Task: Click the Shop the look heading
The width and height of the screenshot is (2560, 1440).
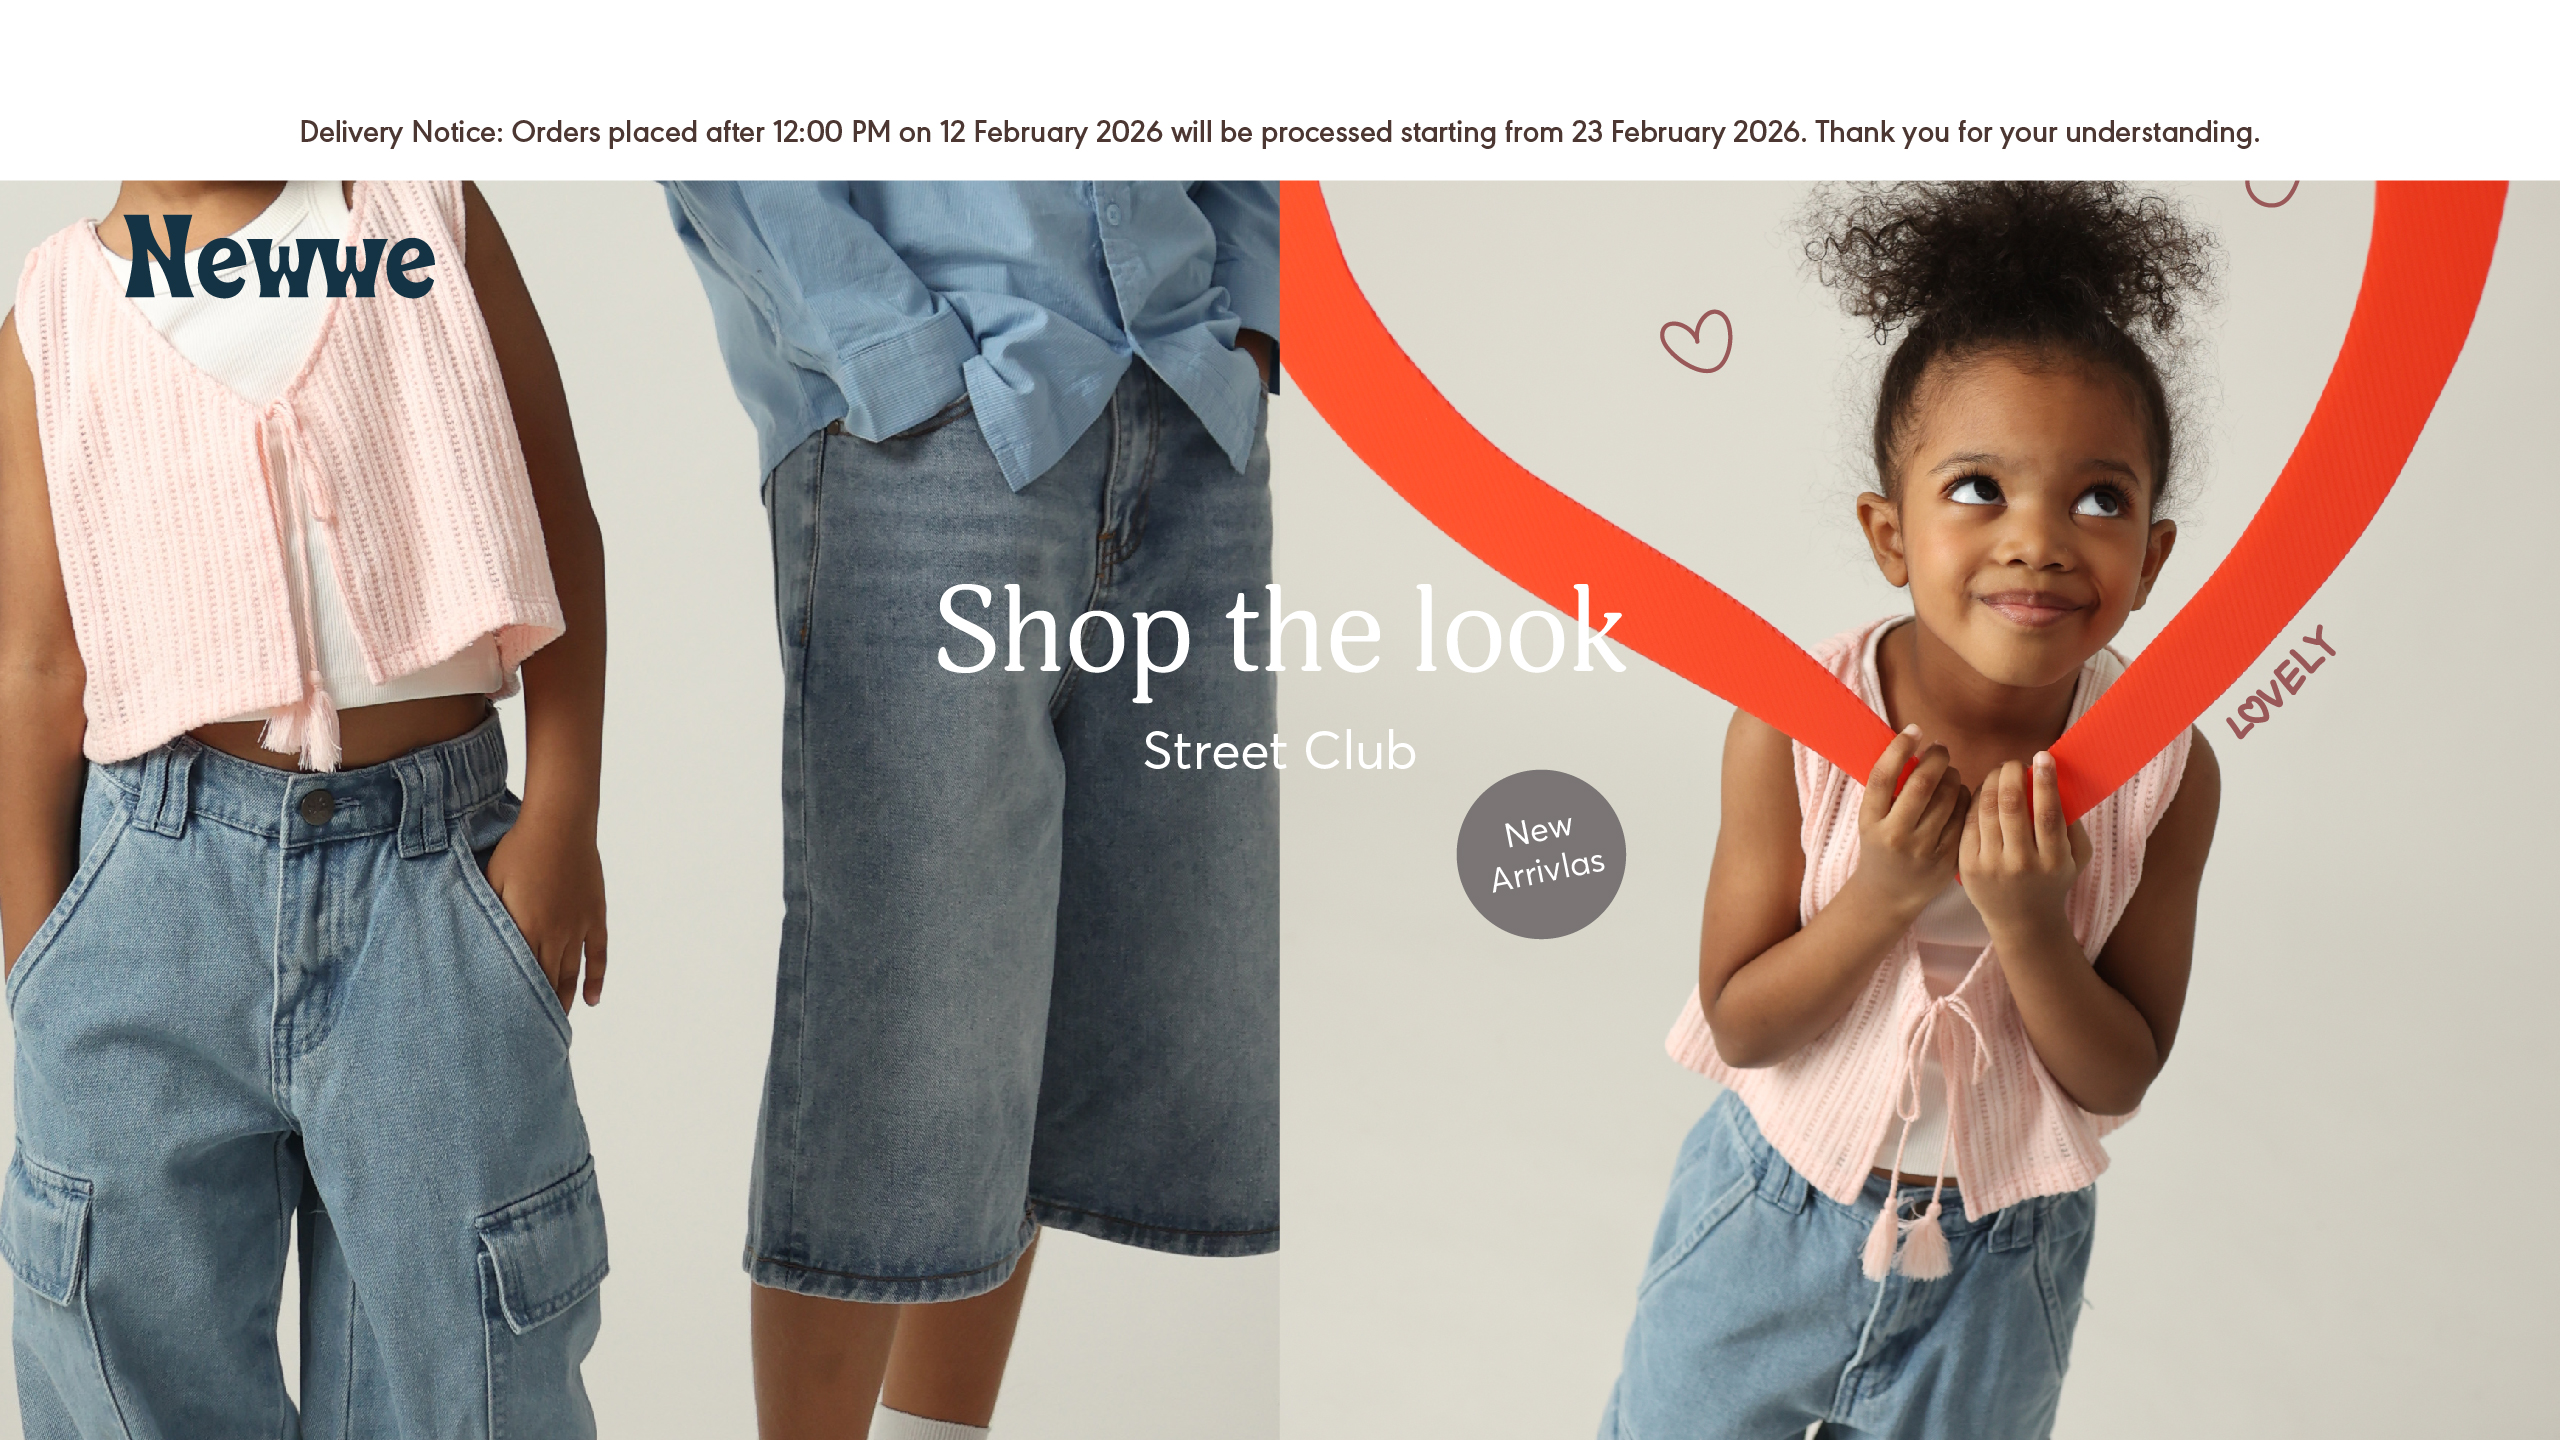Action: point(1280,632)
